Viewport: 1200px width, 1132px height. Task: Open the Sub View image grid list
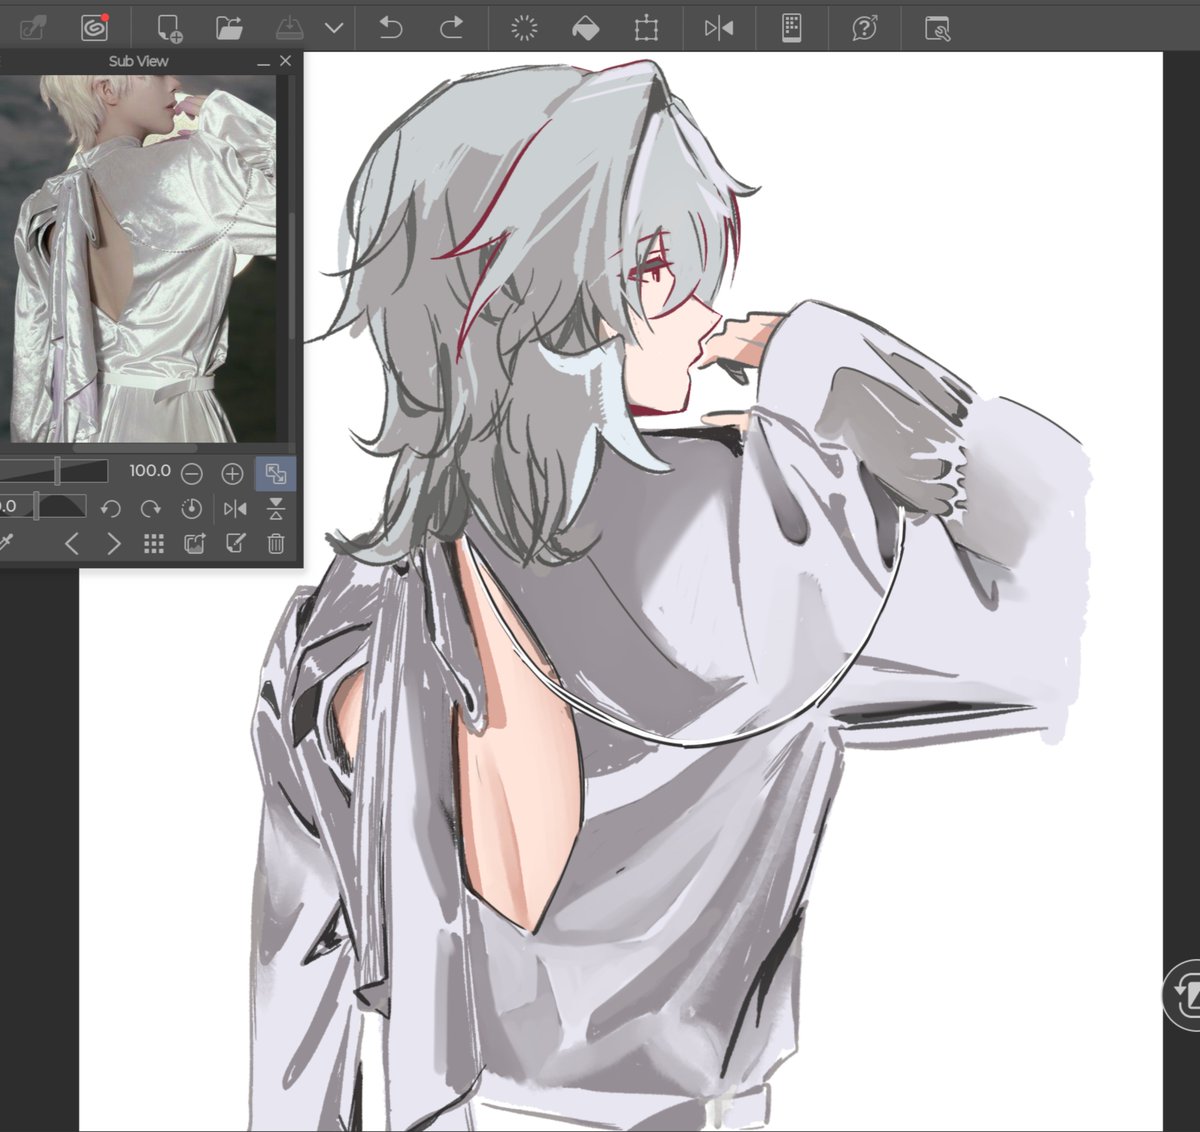click(153, 543)
